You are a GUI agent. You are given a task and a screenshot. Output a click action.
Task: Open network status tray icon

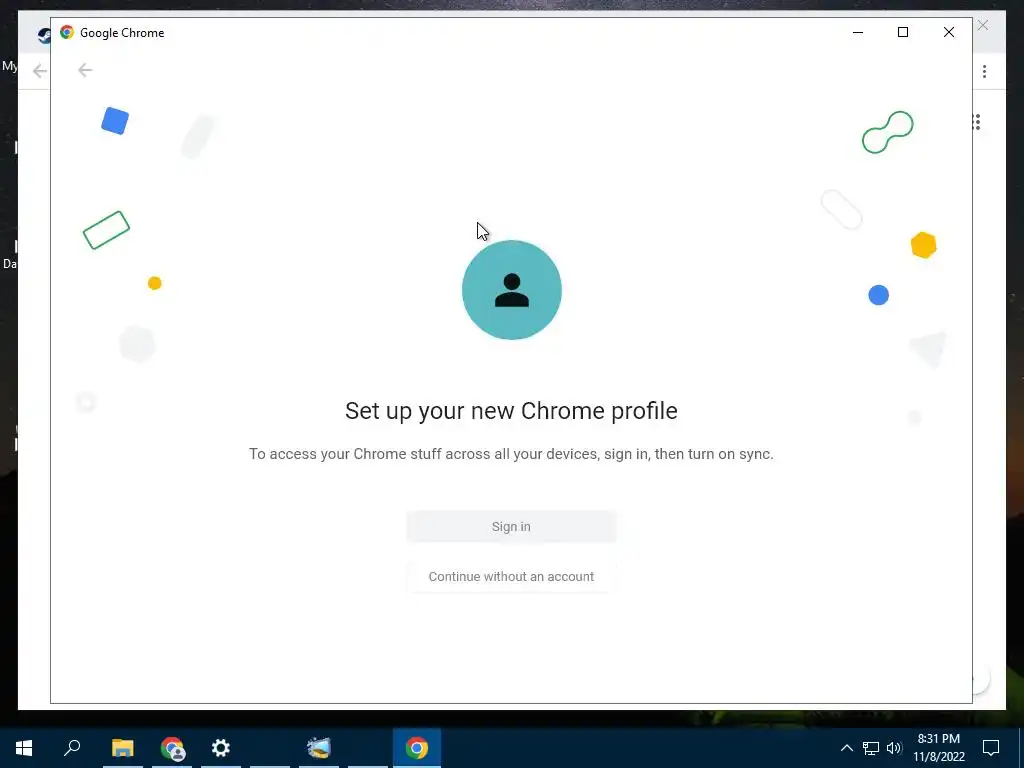coord(871,748)
